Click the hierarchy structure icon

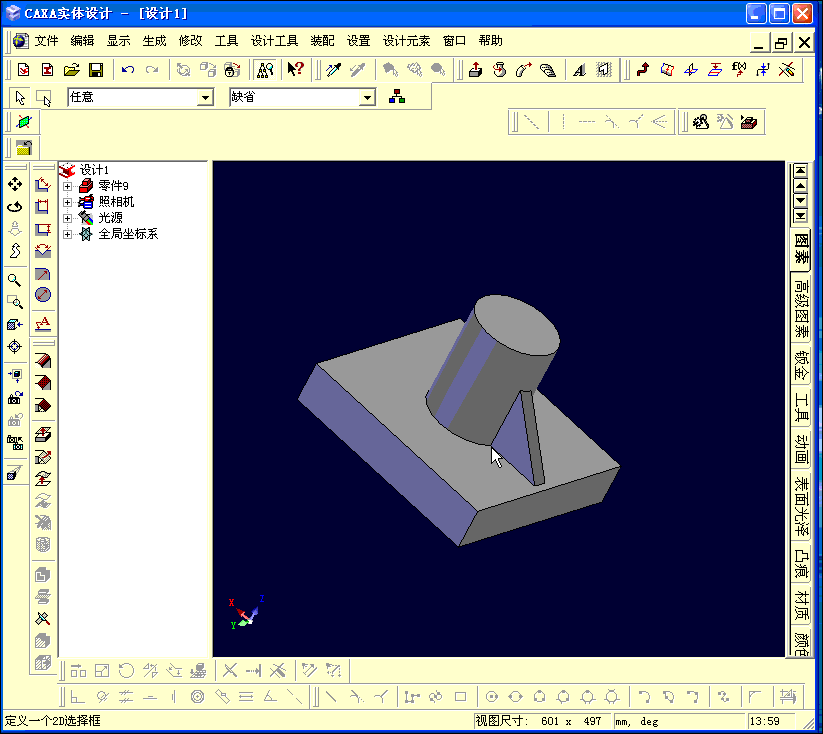[397, 97]
